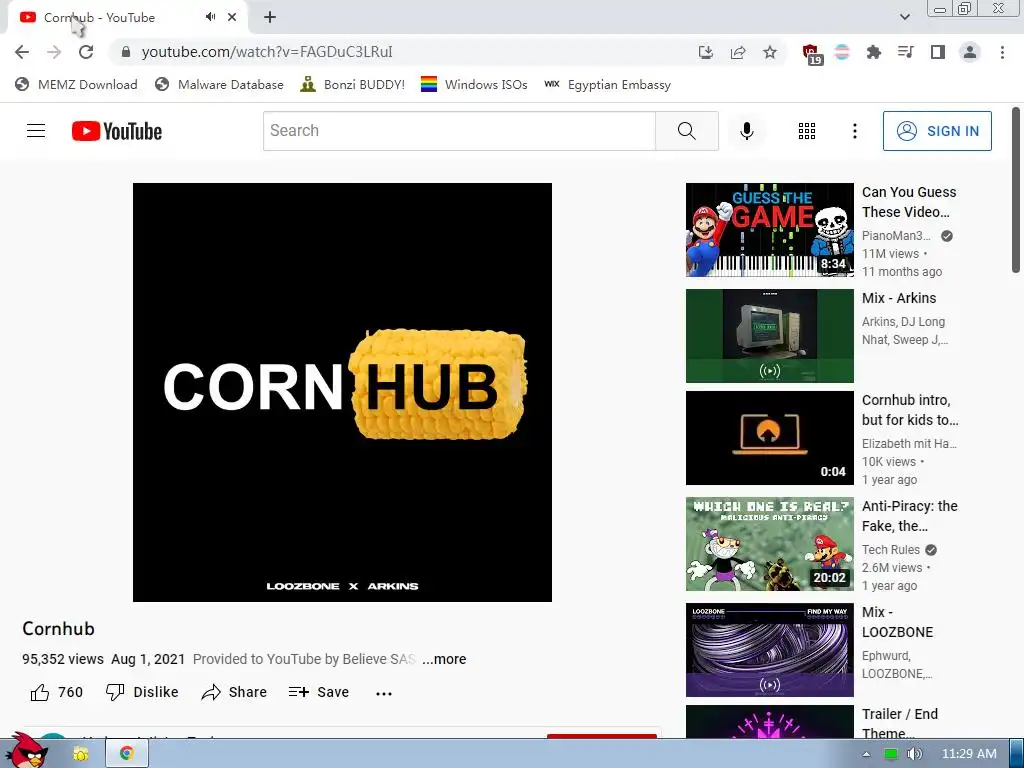Open the Chrome profile avatar
The image size is (1024, 768).
click(970, 52)
